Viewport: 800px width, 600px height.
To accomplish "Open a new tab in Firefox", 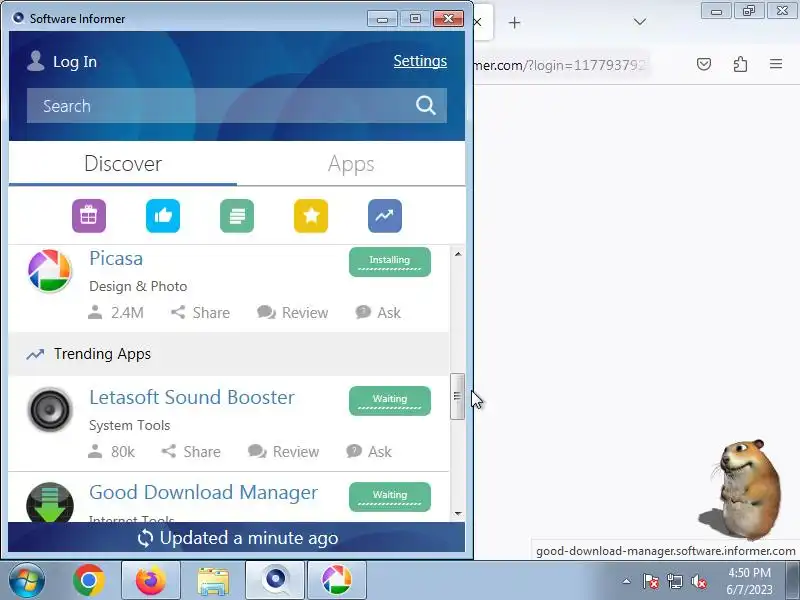I will 514,22.
